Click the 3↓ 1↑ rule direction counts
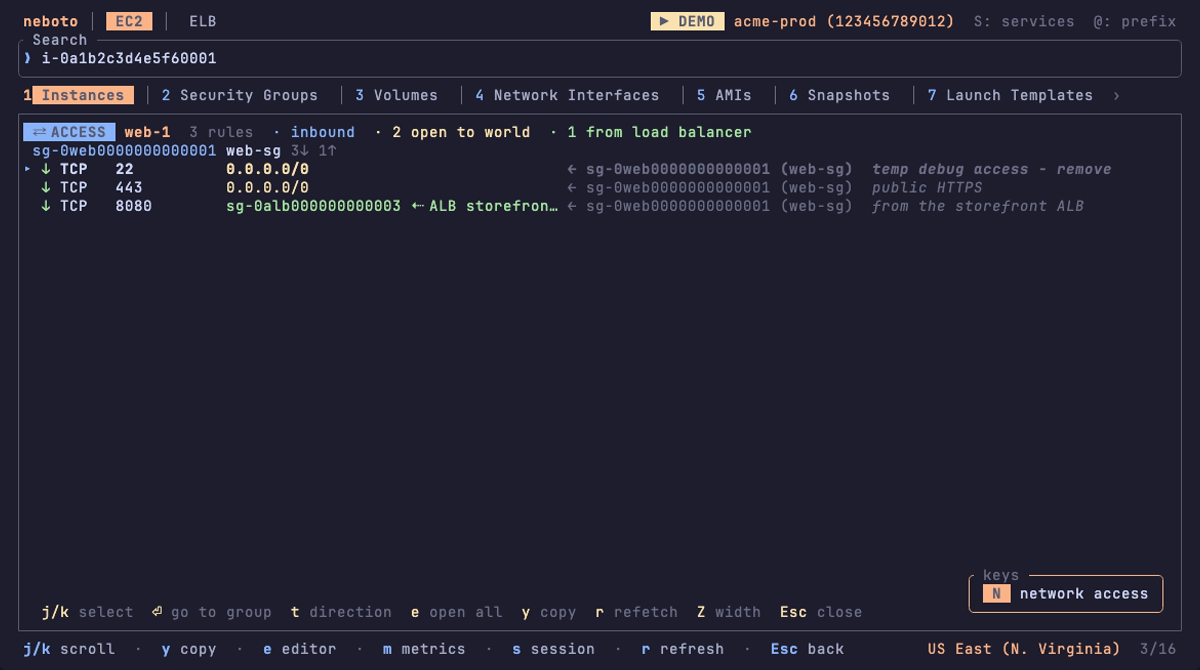 tap(313, 151)
